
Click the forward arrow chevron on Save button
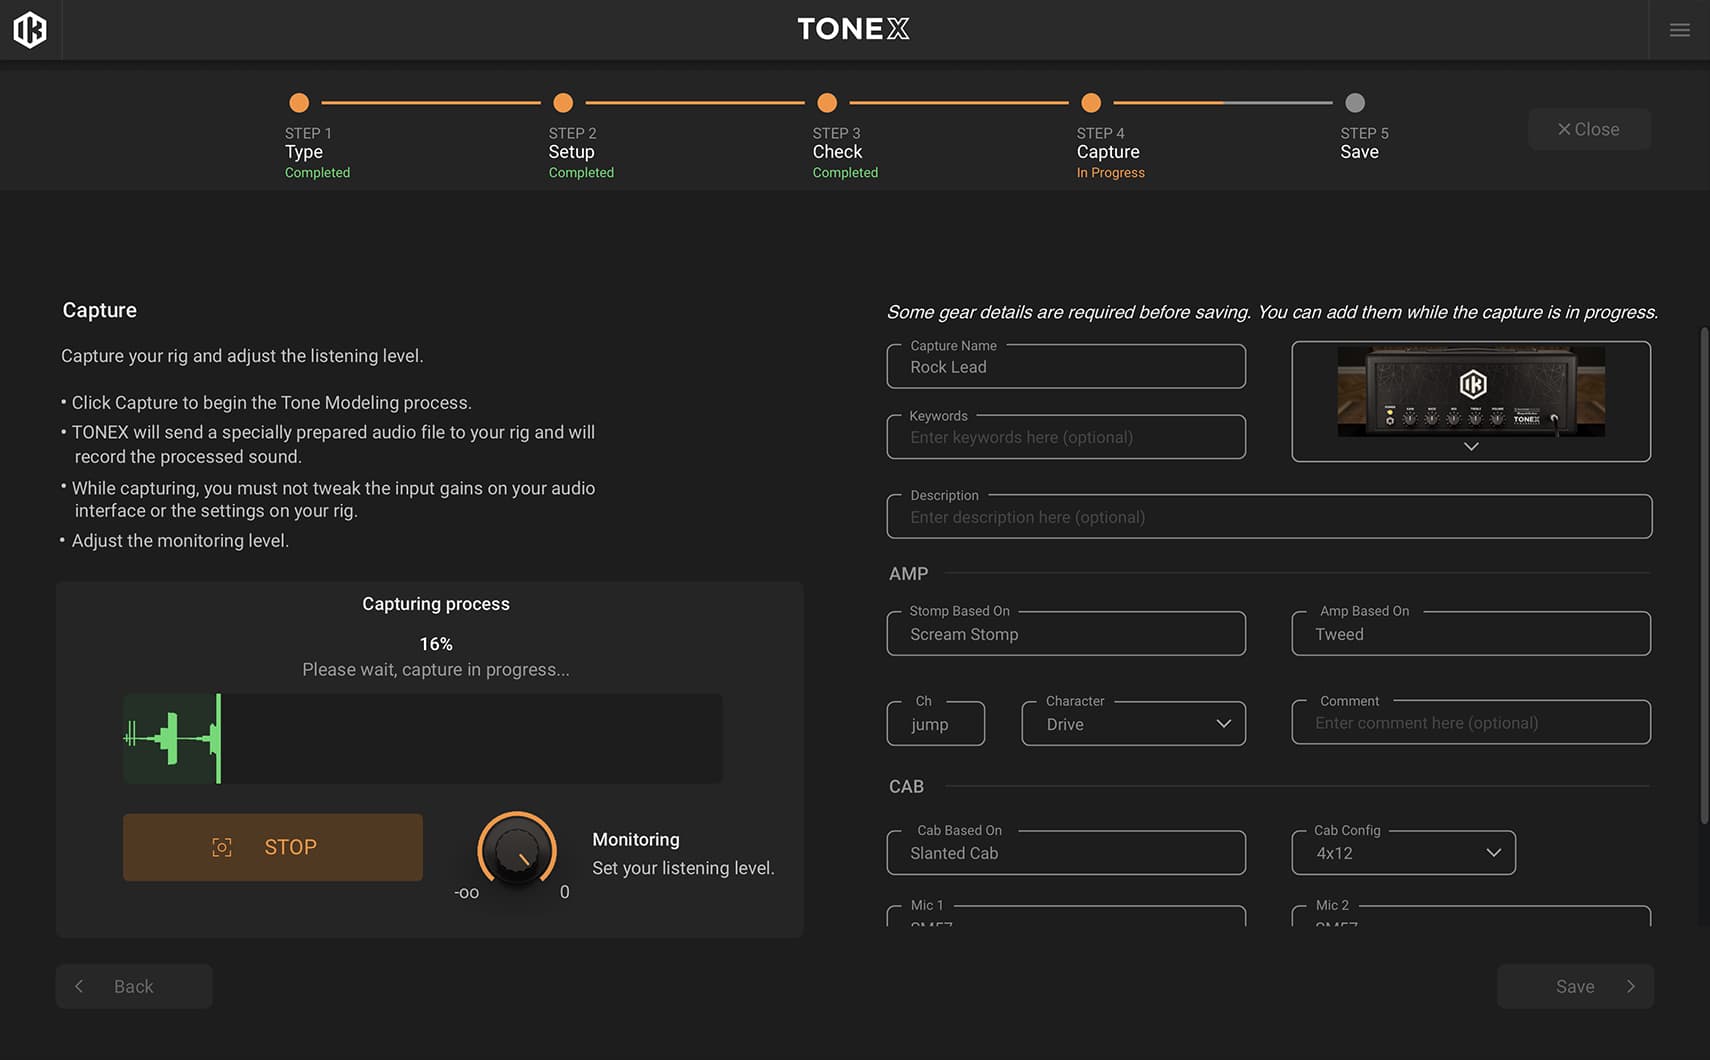click(x=1630, y=986)
